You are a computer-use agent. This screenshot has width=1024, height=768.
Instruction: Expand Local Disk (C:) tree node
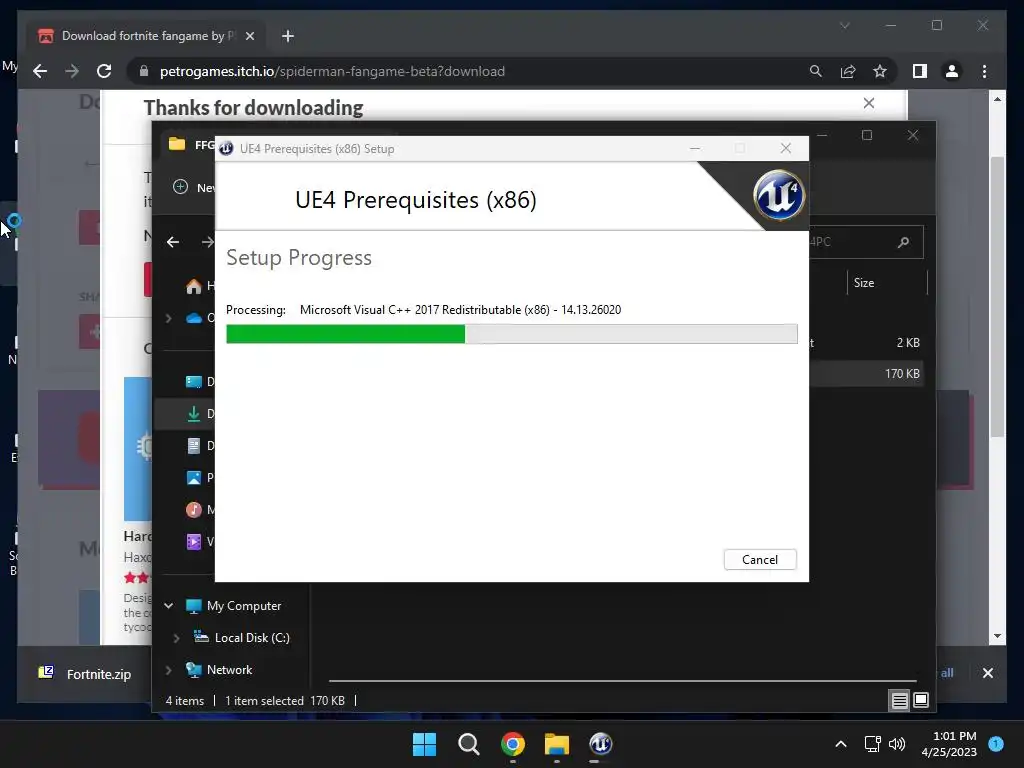coord(176,637)
